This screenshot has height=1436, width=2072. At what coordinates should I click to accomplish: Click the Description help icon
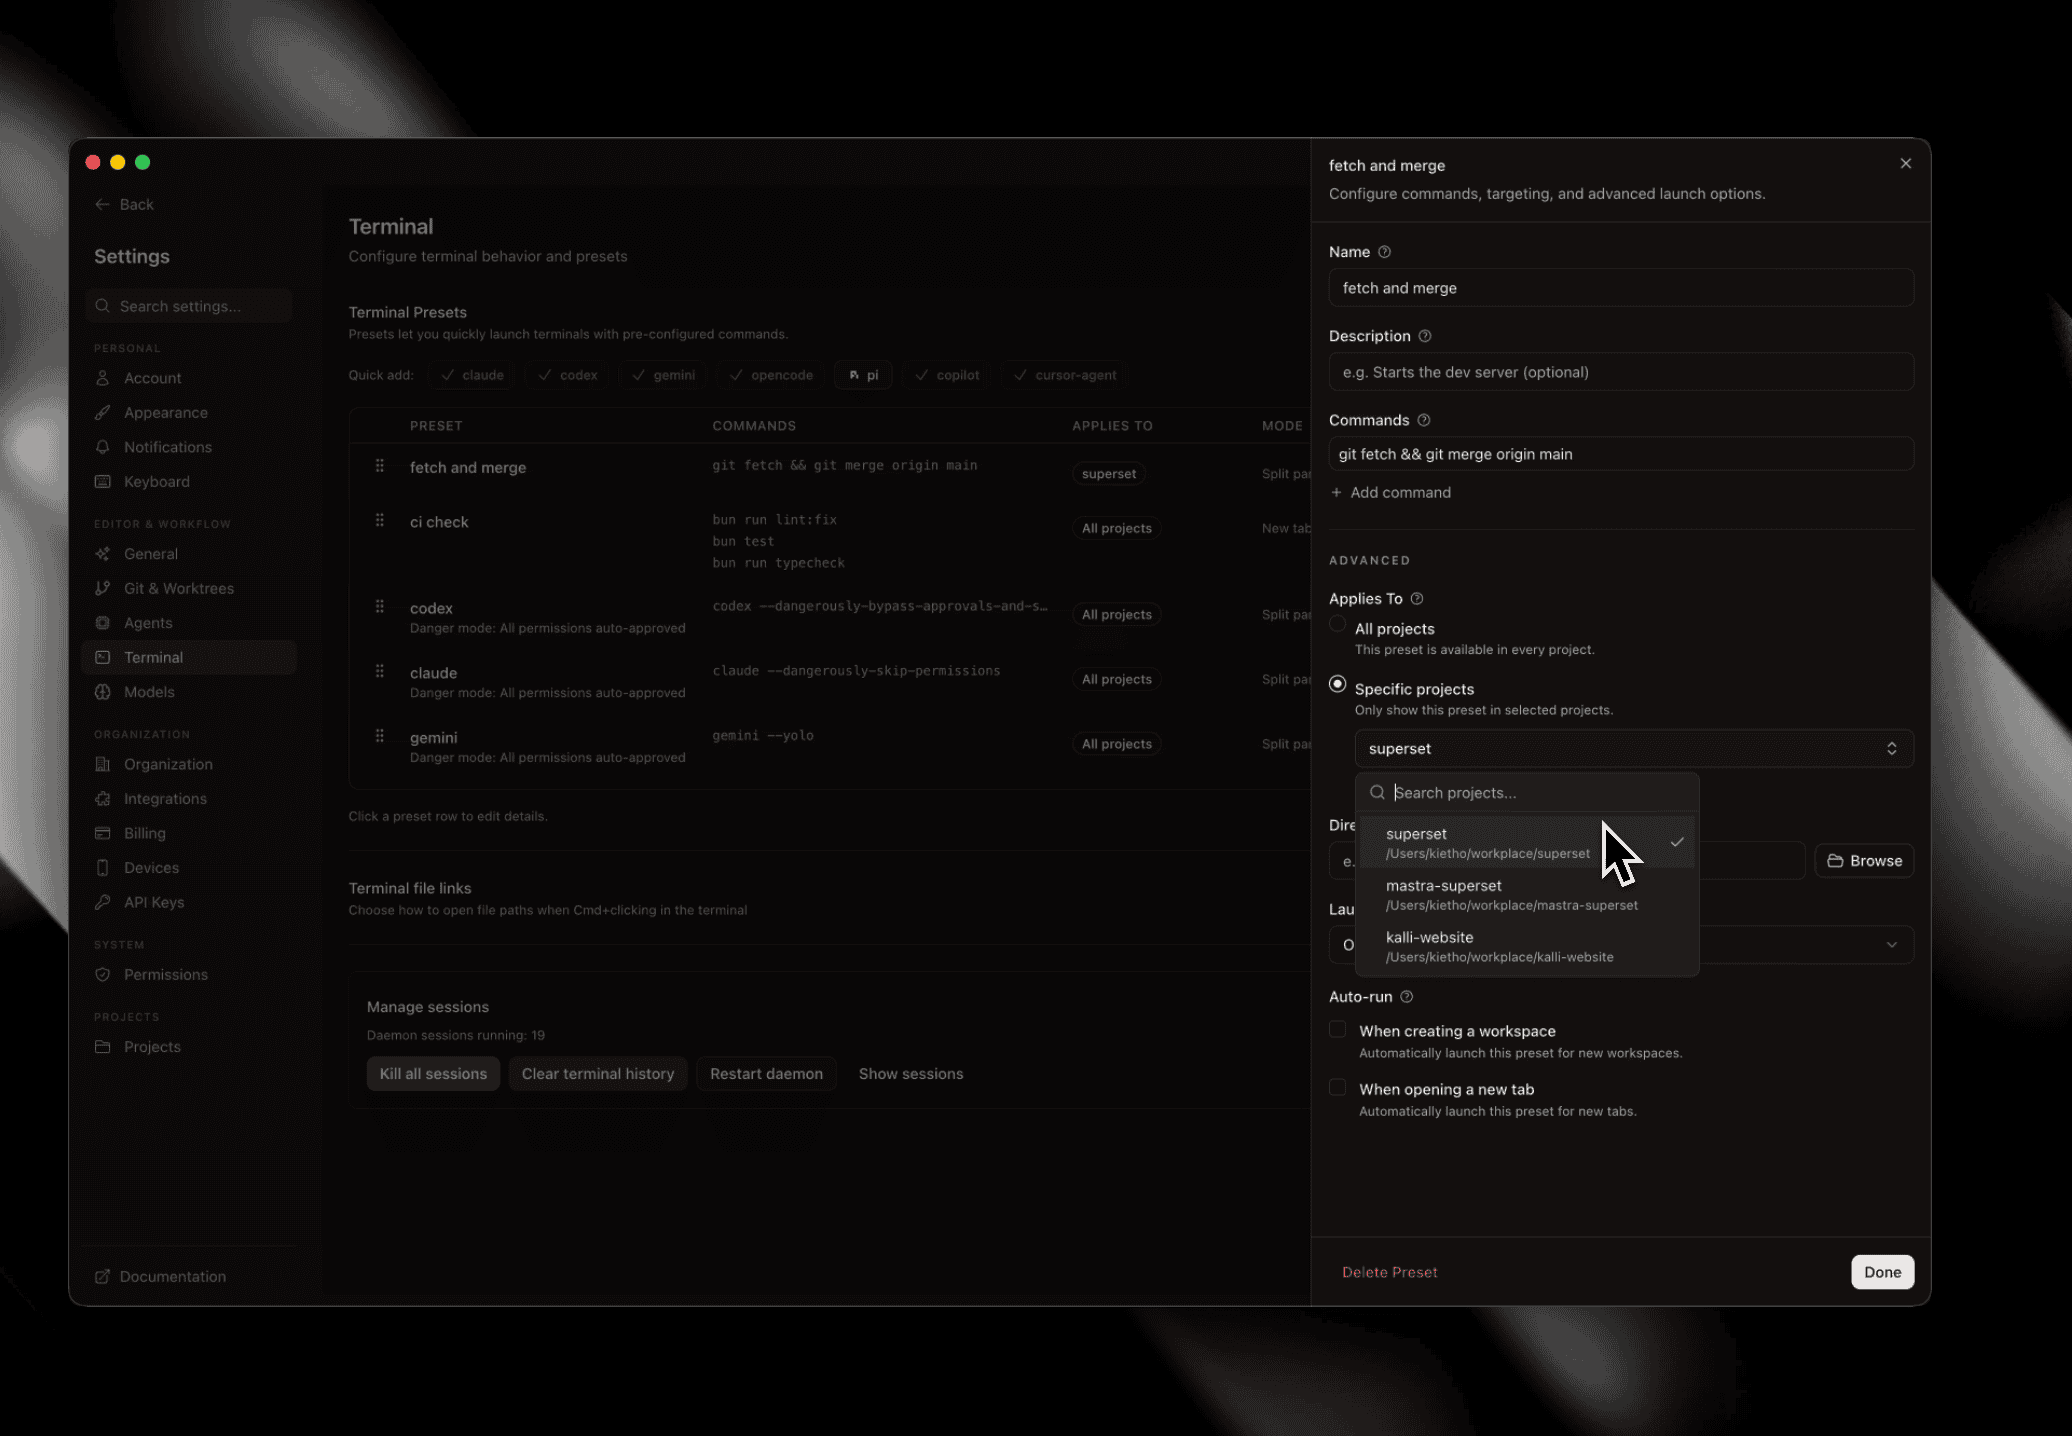pyautogui.click(x=1425, y=336)
